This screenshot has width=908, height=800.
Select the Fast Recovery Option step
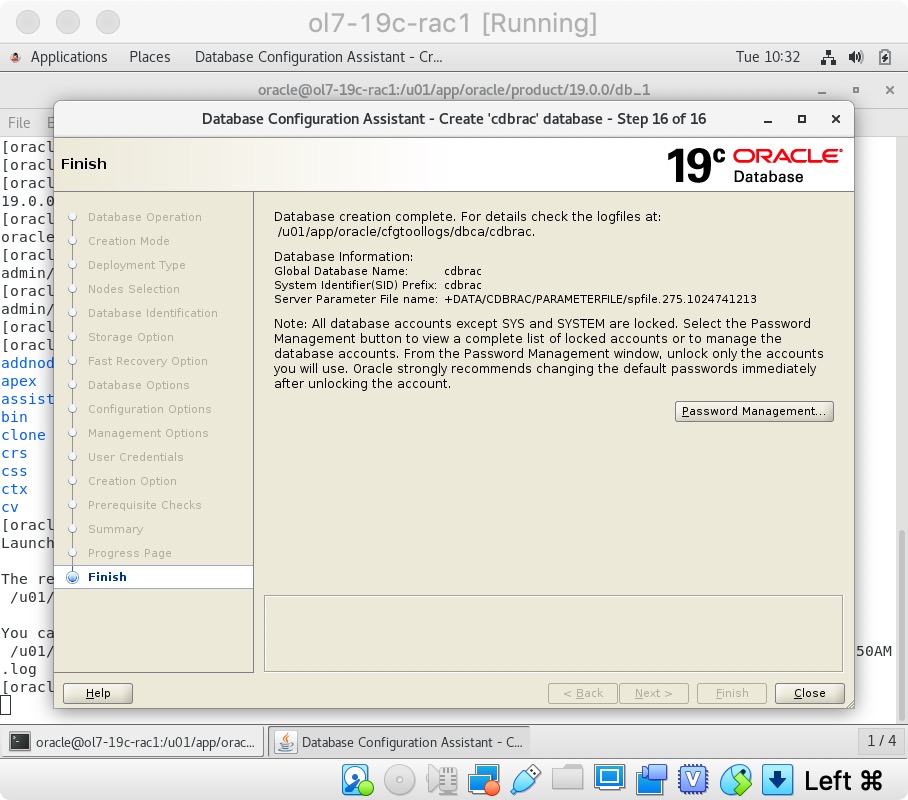[x=148, y=361]
